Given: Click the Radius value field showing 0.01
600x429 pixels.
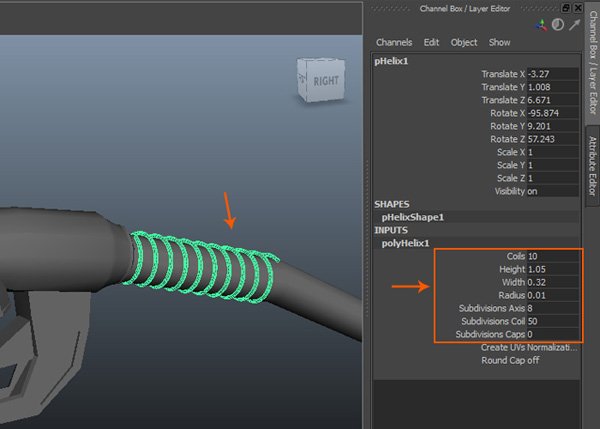Looking at the screenshot, I should tap(553, 295).
